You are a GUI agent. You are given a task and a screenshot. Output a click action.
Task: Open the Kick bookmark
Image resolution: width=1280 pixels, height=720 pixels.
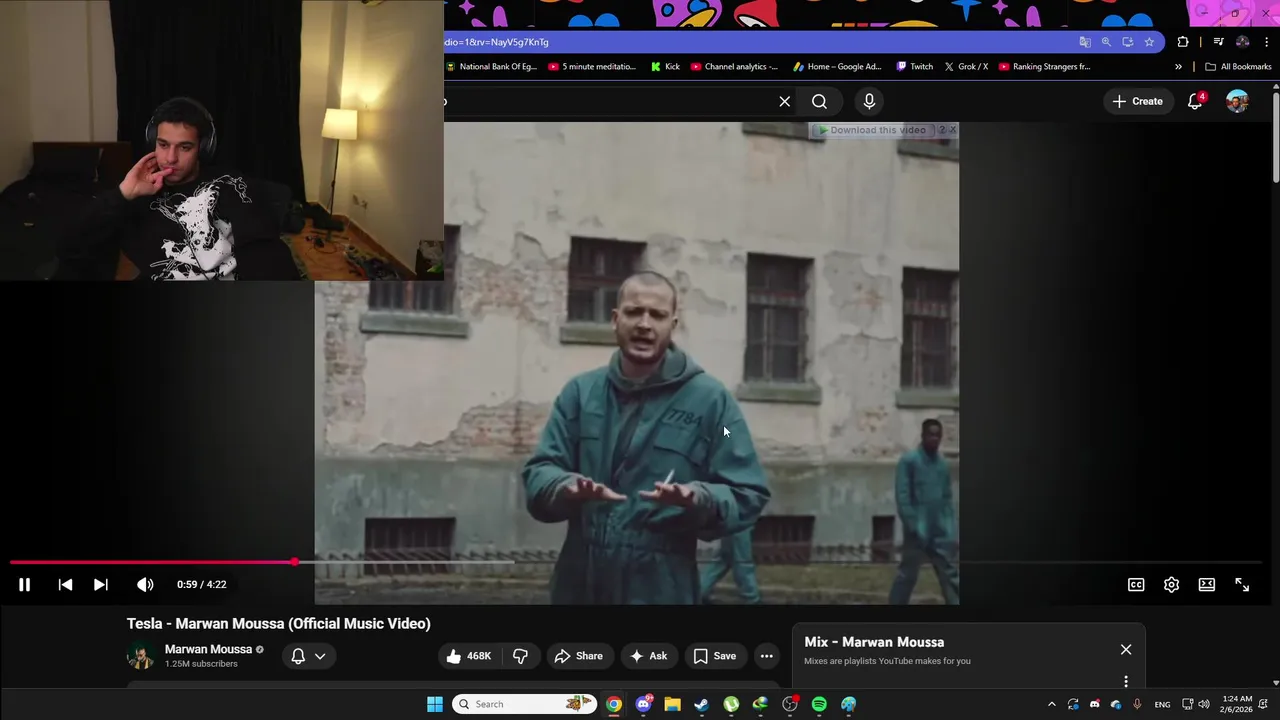[665, 67]
